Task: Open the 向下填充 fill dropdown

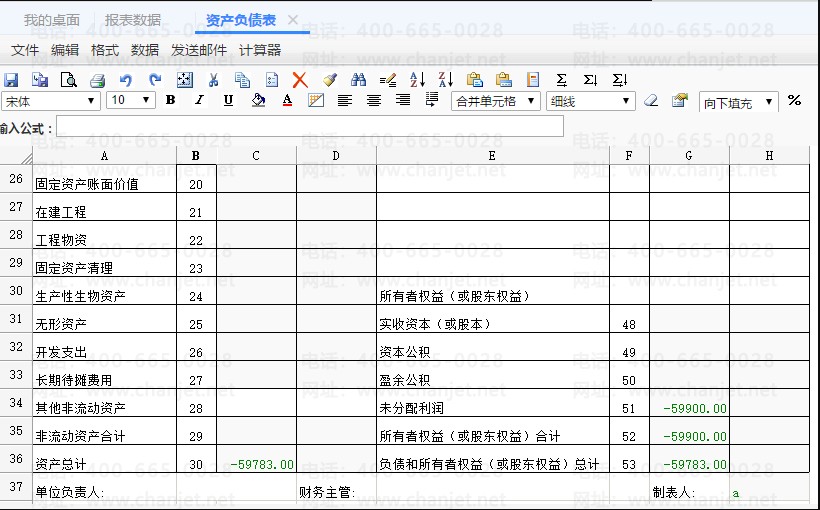Action: 738,102
